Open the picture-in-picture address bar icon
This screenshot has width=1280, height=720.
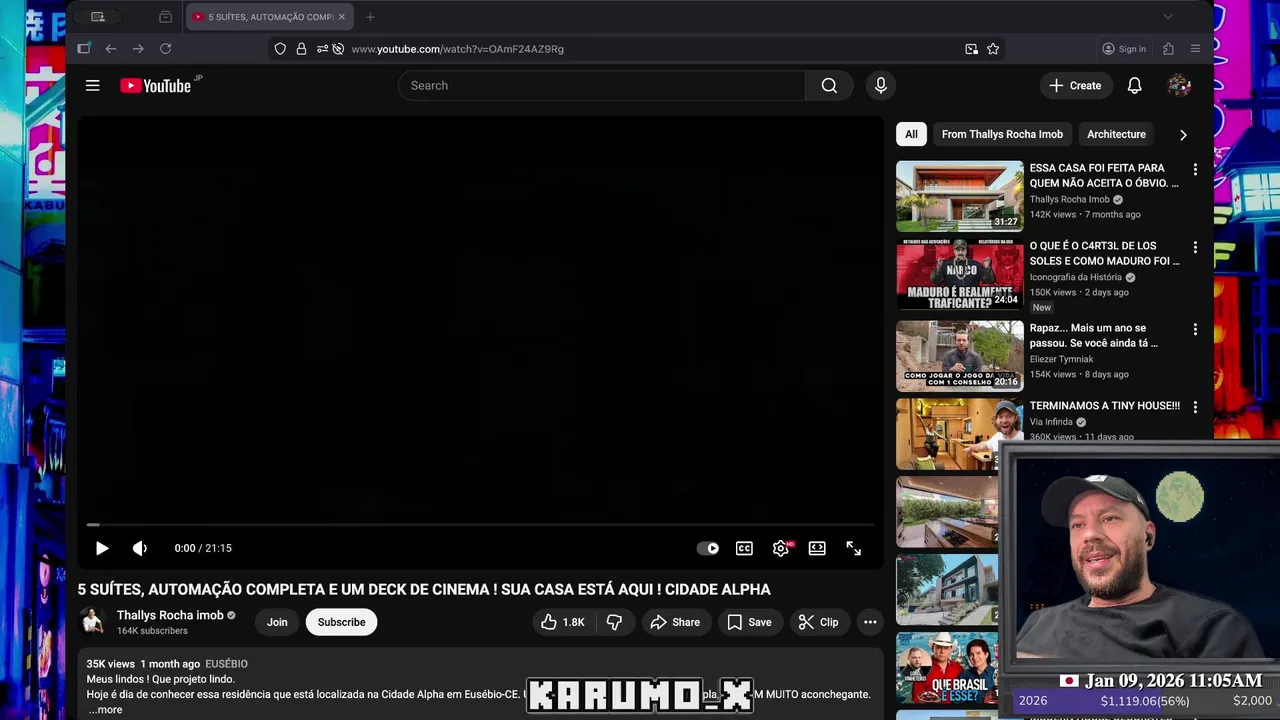(x=971, y=49)
